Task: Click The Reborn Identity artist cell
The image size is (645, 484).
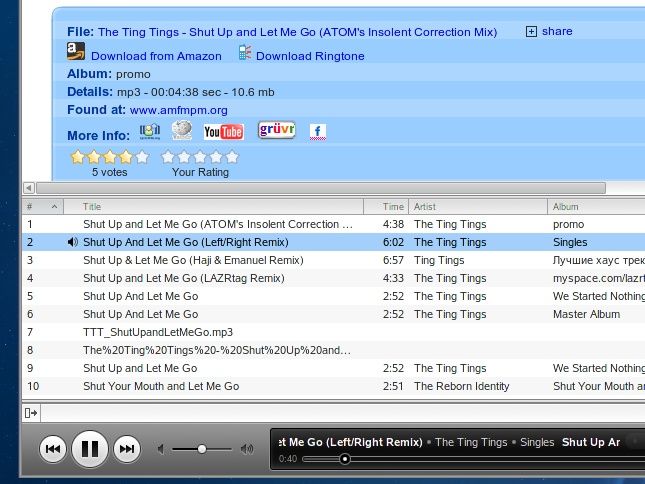Action: point(462,387)
